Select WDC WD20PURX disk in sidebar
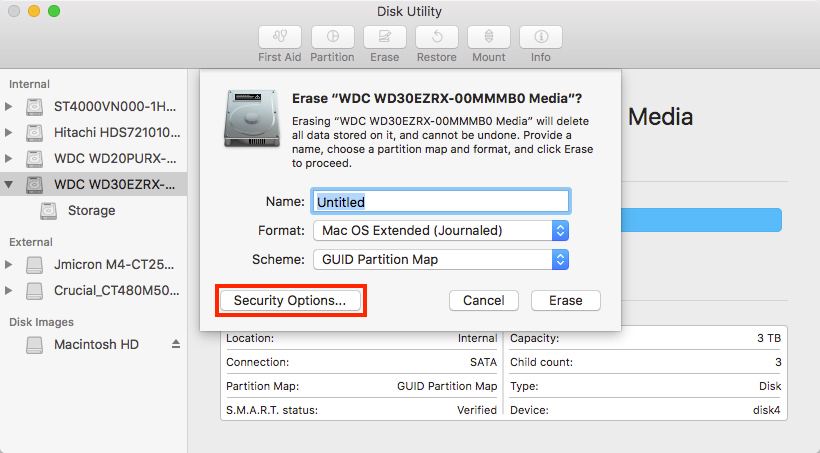 115,158
